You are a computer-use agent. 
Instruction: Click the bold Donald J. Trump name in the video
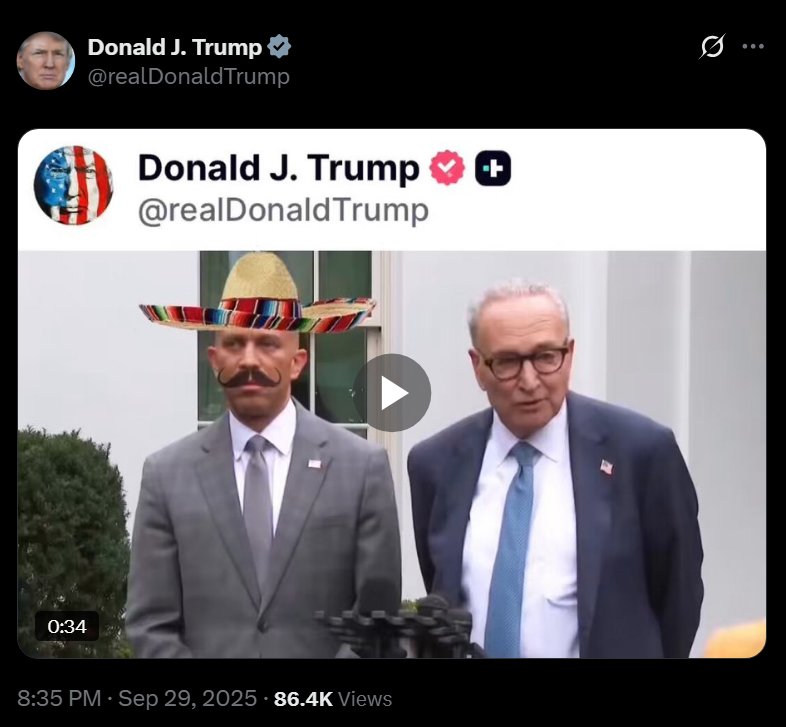(x=278, y=168)
